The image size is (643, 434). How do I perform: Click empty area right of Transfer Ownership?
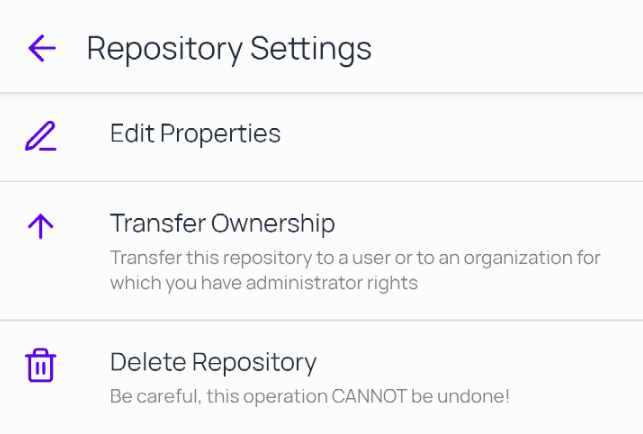[488, 224]
